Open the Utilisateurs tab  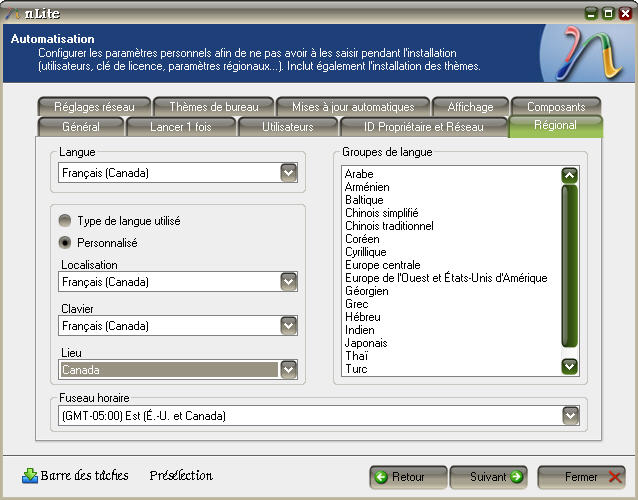288,127
